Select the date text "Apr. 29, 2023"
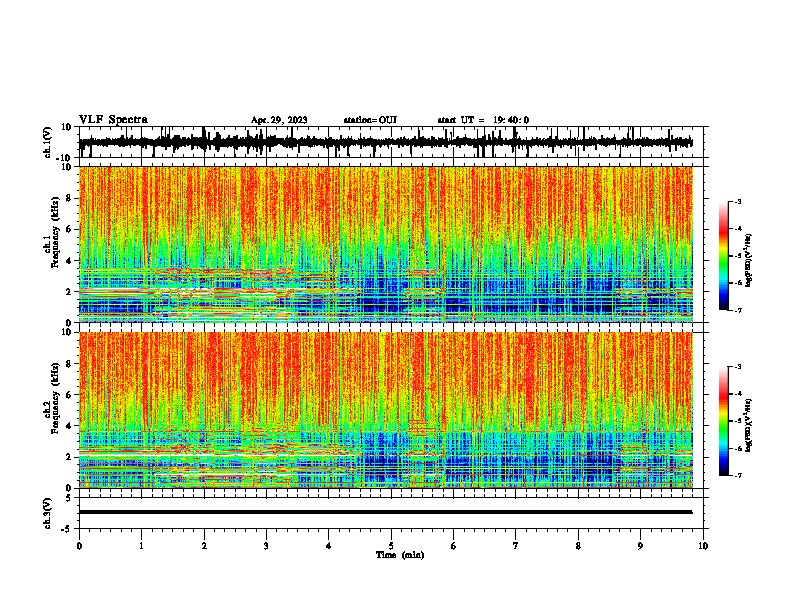 click(x=279, y=120)
